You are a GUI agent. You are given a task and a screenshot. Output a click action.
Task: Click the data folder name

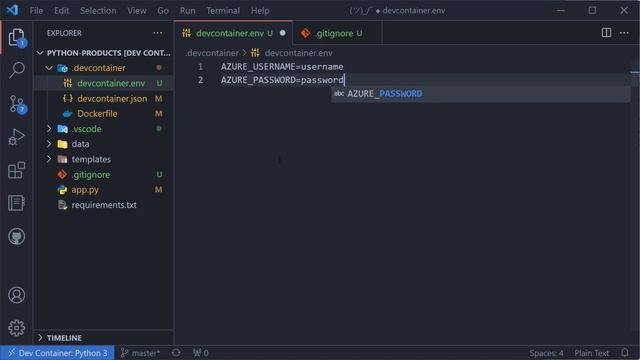[80, 144]
